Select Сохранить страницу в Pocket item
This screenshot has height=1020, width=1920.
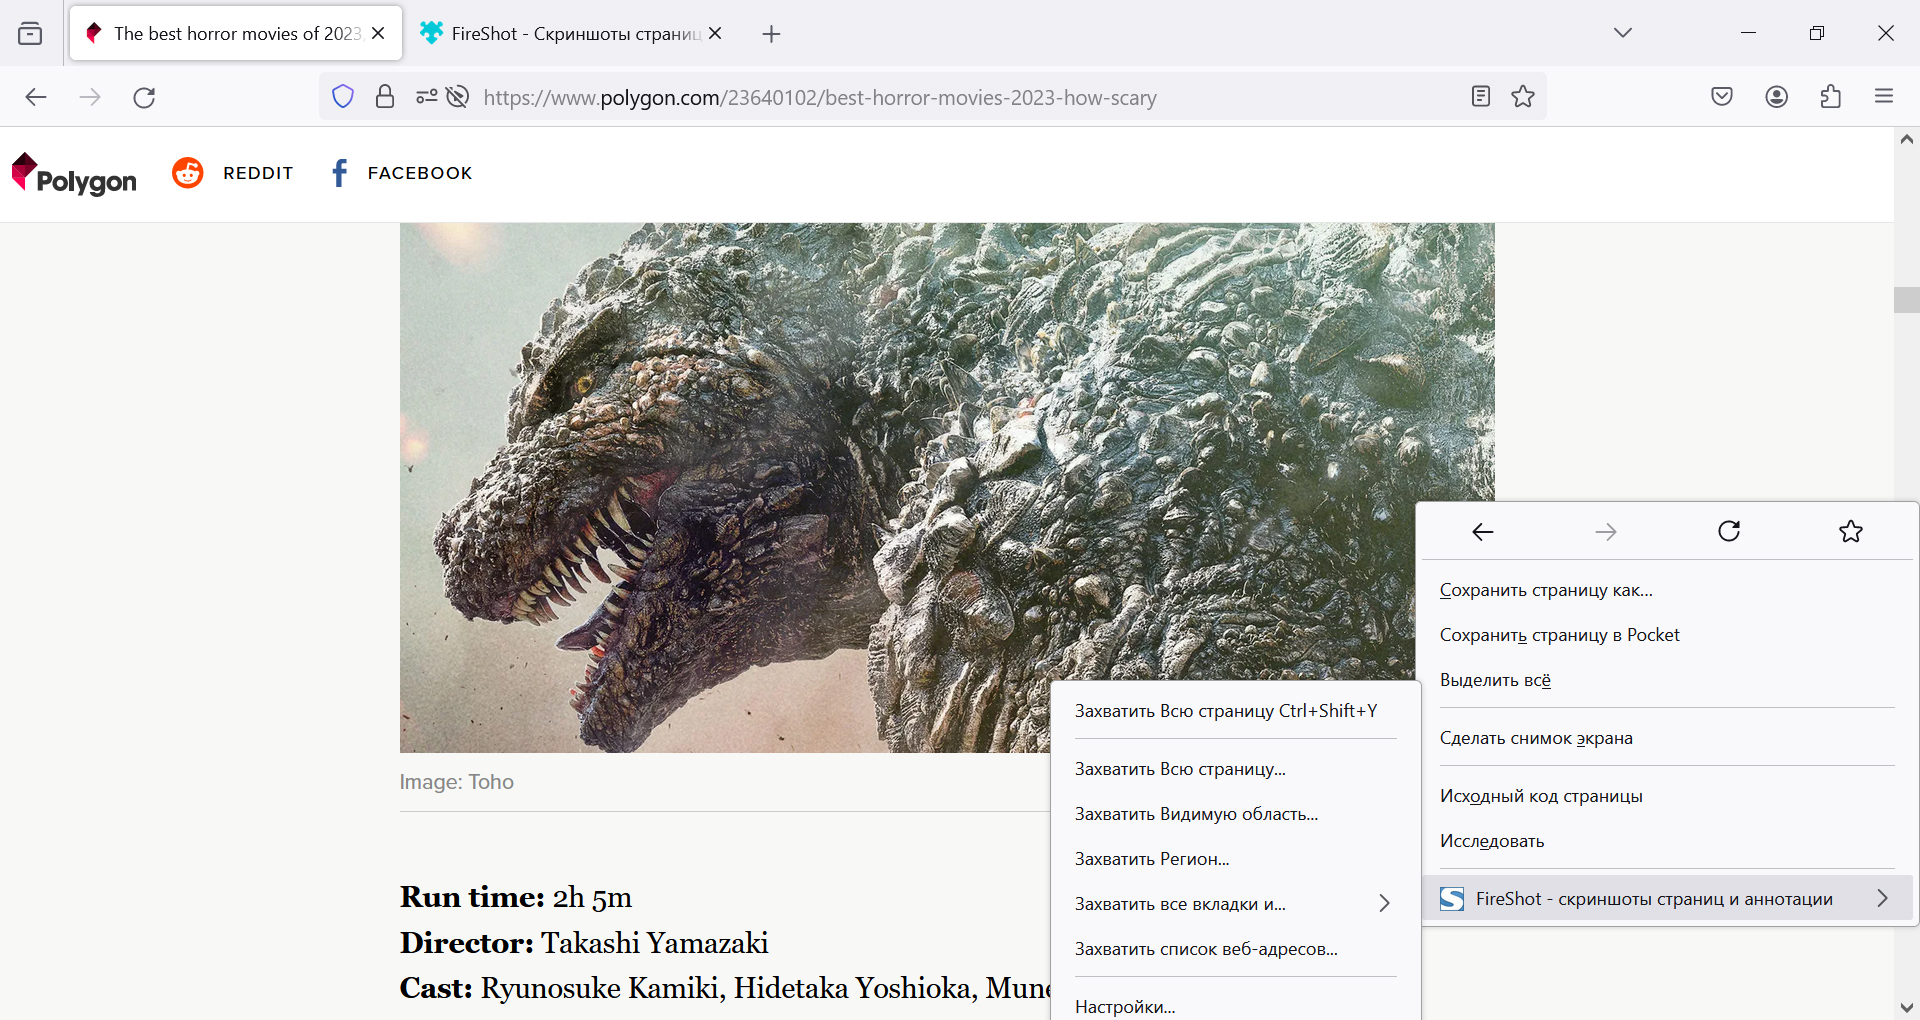[1667, 635]
